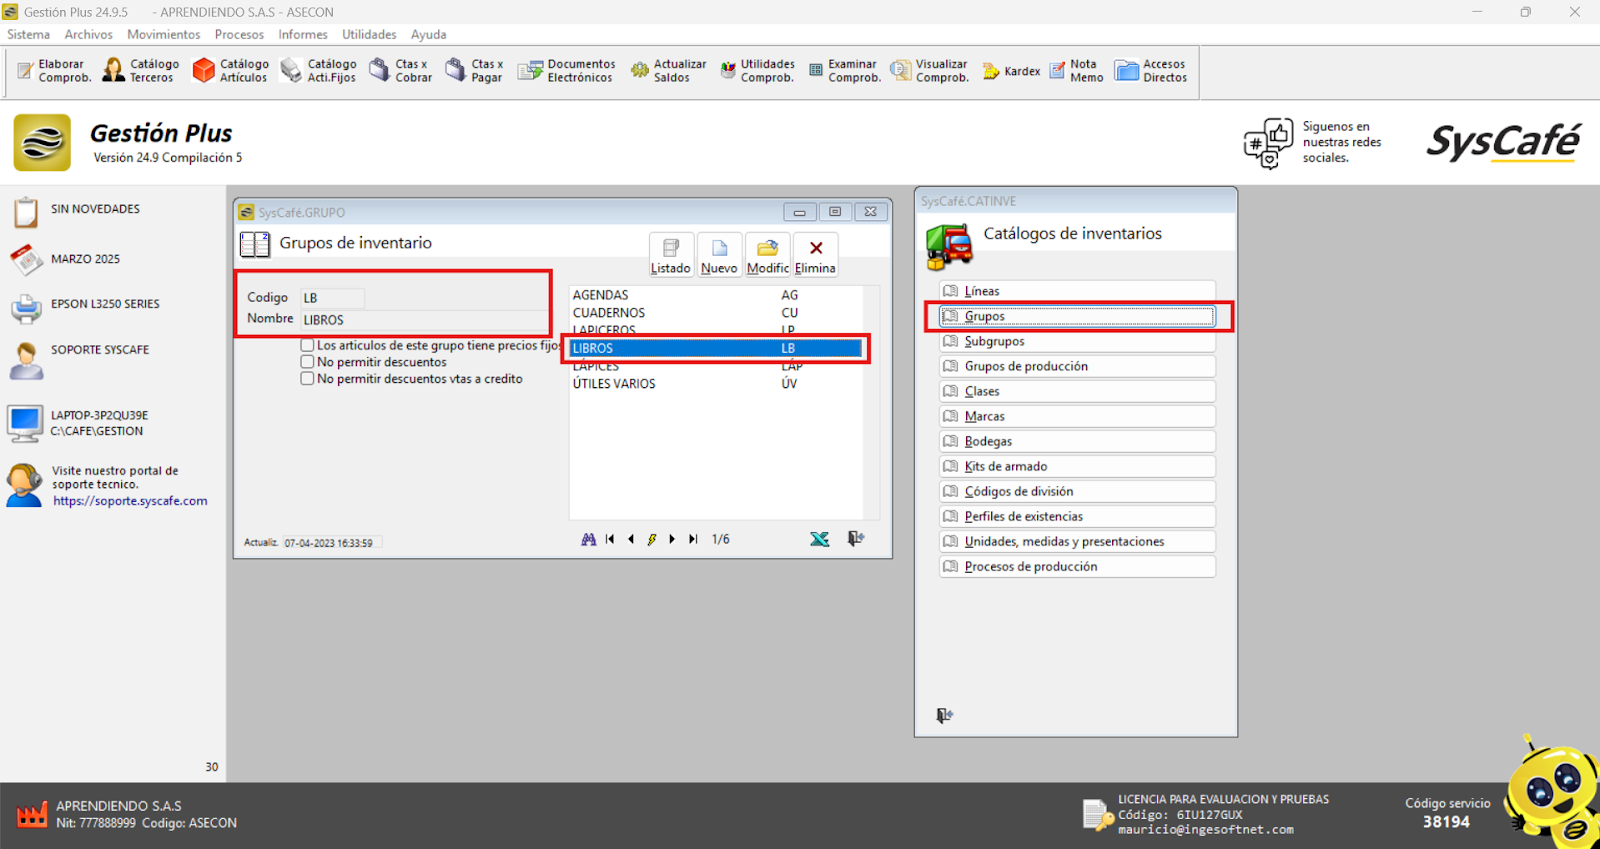Launch the Kardex tool
Viewport: 1600px width, 849px height.
coord(1011,71)
